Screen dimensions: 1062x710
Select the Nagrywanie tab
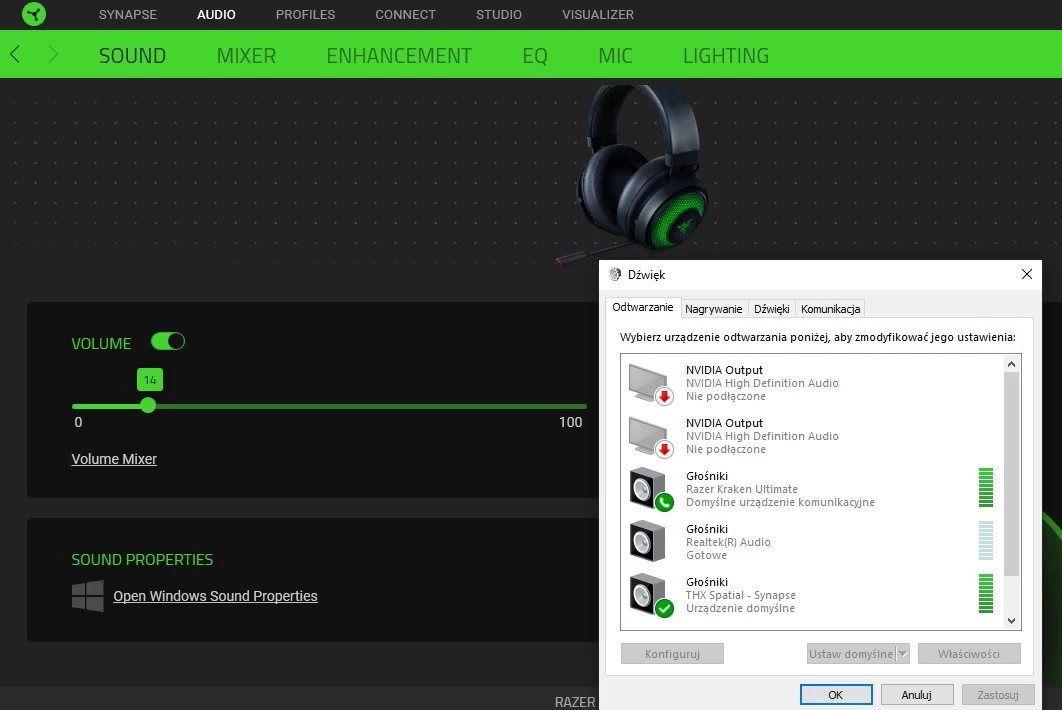pyautogui.click(x=713, y=309)
